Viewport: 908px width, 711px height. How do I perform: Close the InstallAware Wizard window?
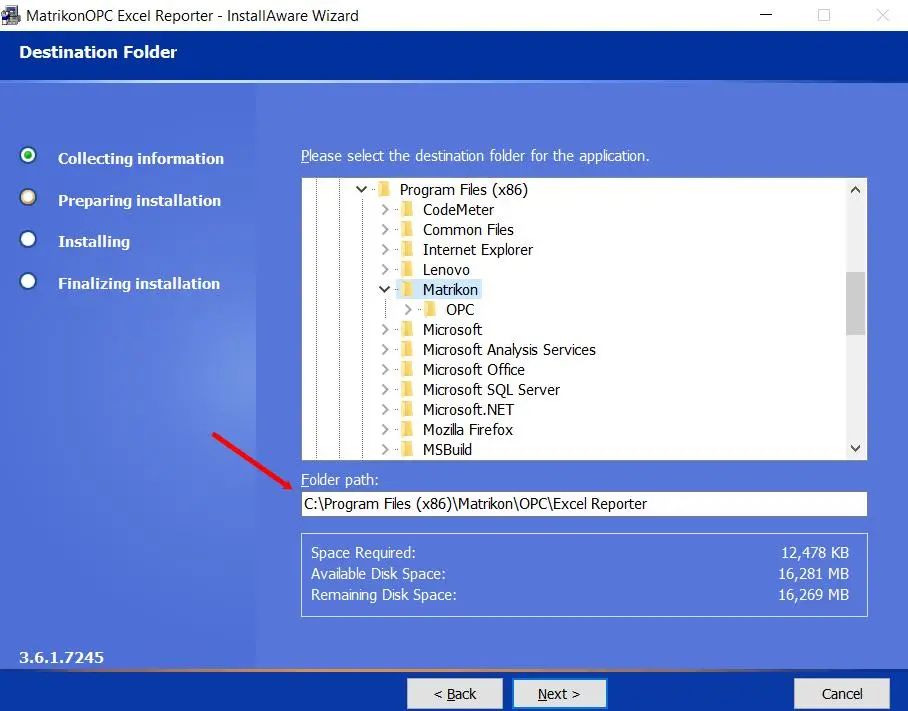(883, 15)
